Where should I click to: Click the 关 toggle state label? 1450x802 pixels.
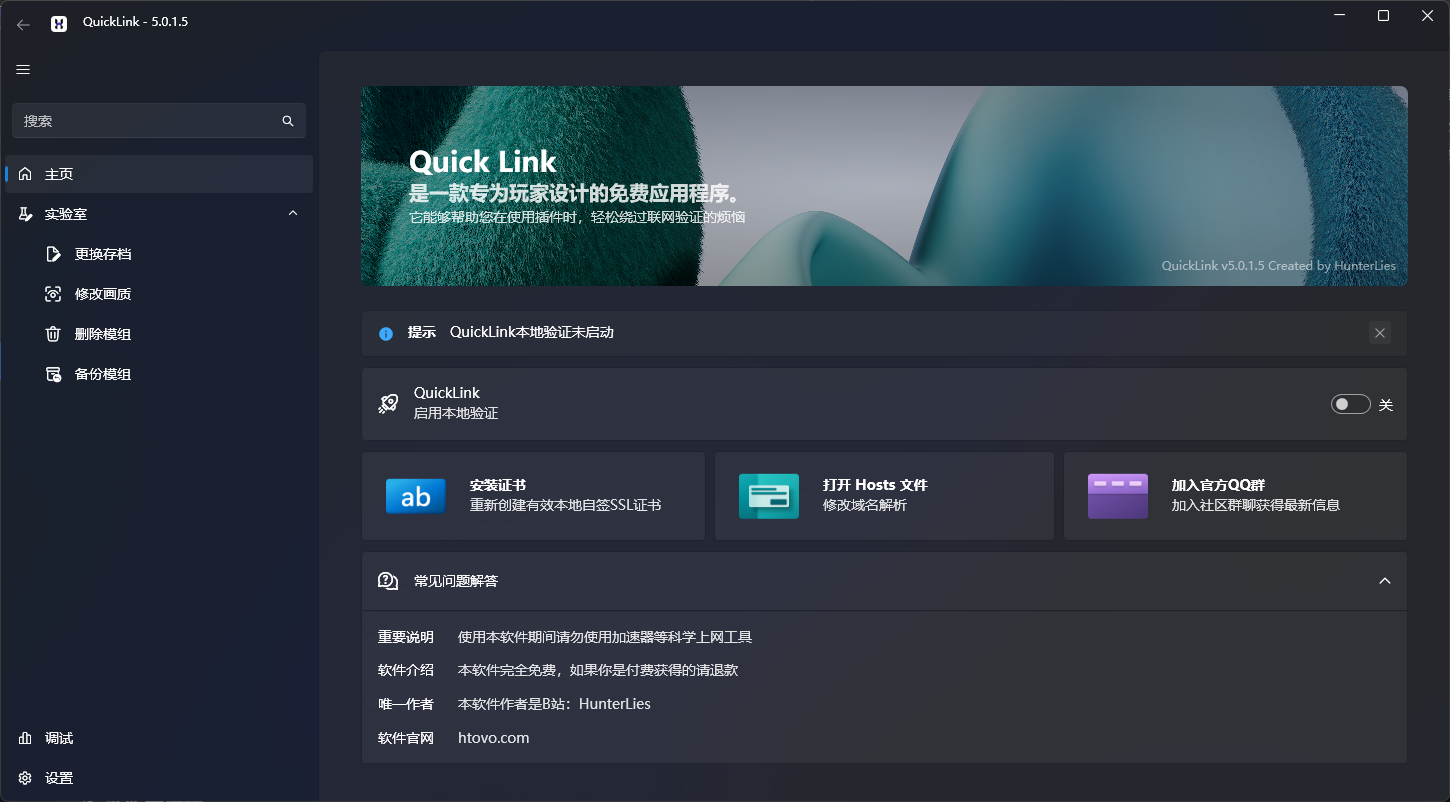click(1386, 405)
